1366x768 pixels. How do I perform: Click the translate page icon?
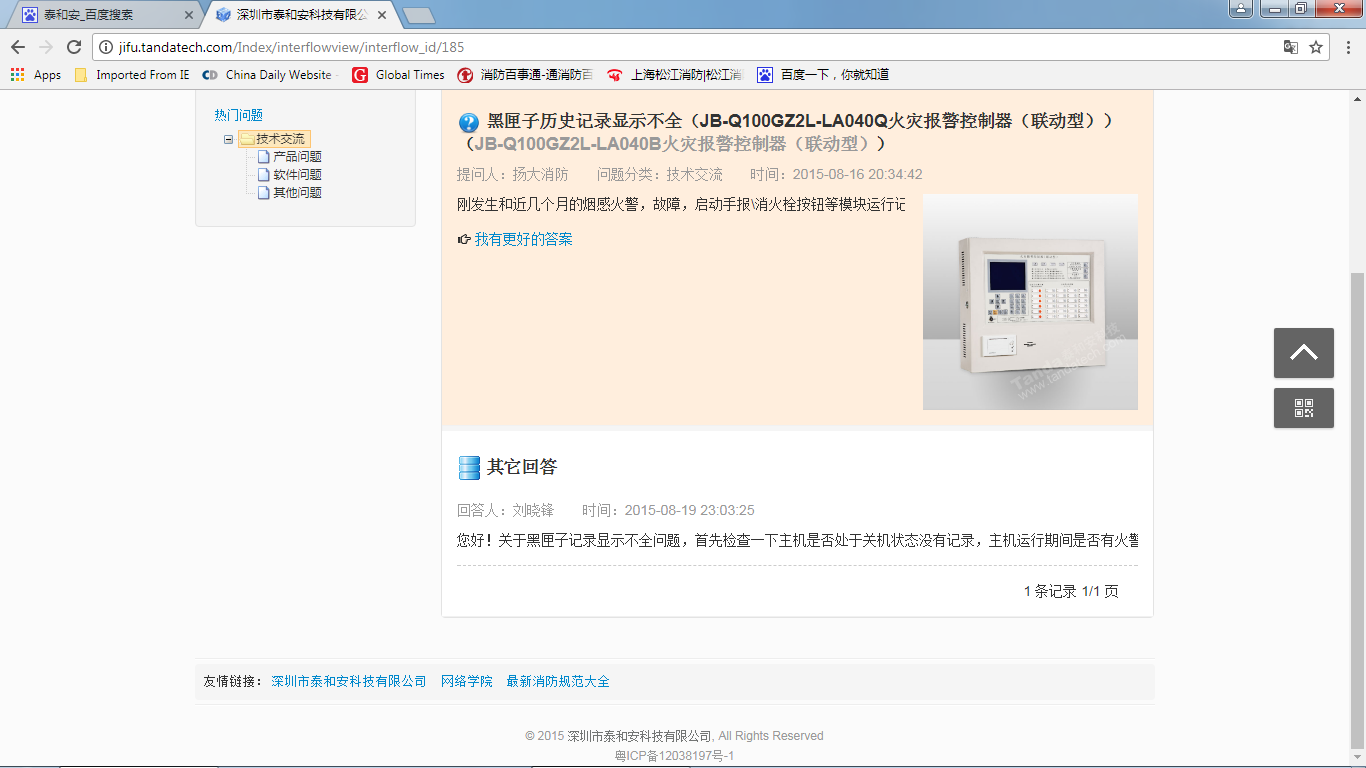click(1291, 47)
